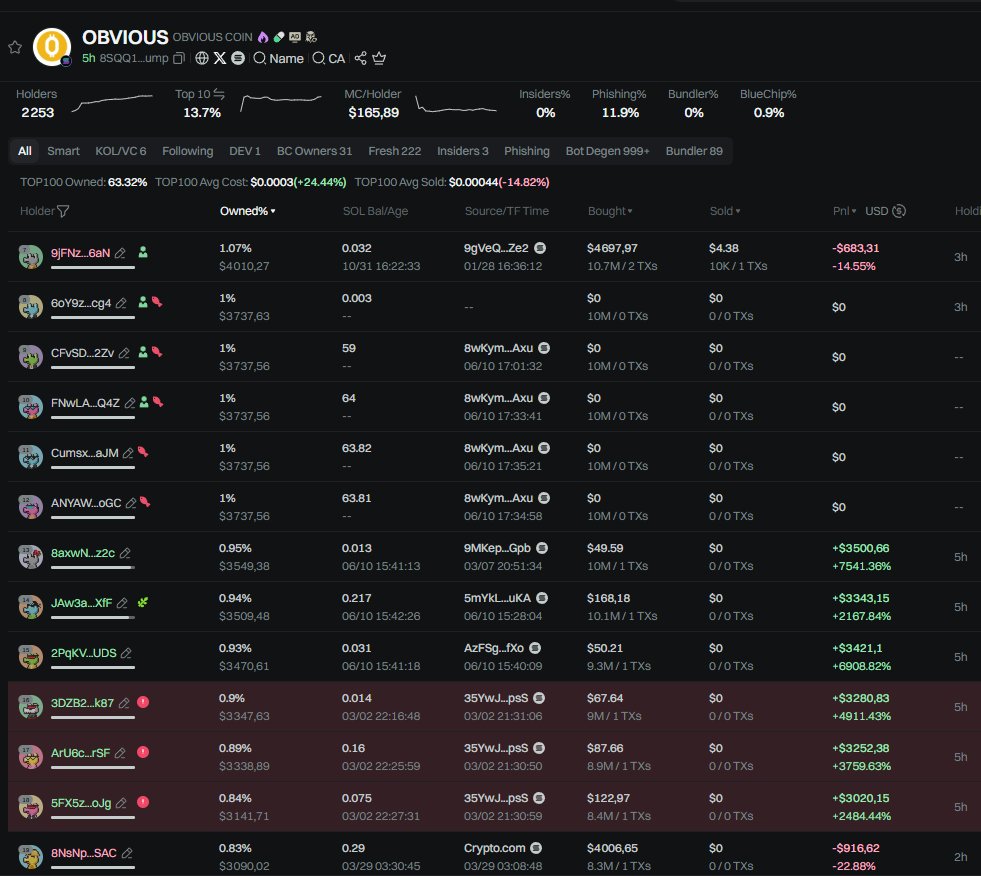Click the OBVIOUS coin logo
The width and height of the screenshot is (981, 876).
click(x=52, y=47)
